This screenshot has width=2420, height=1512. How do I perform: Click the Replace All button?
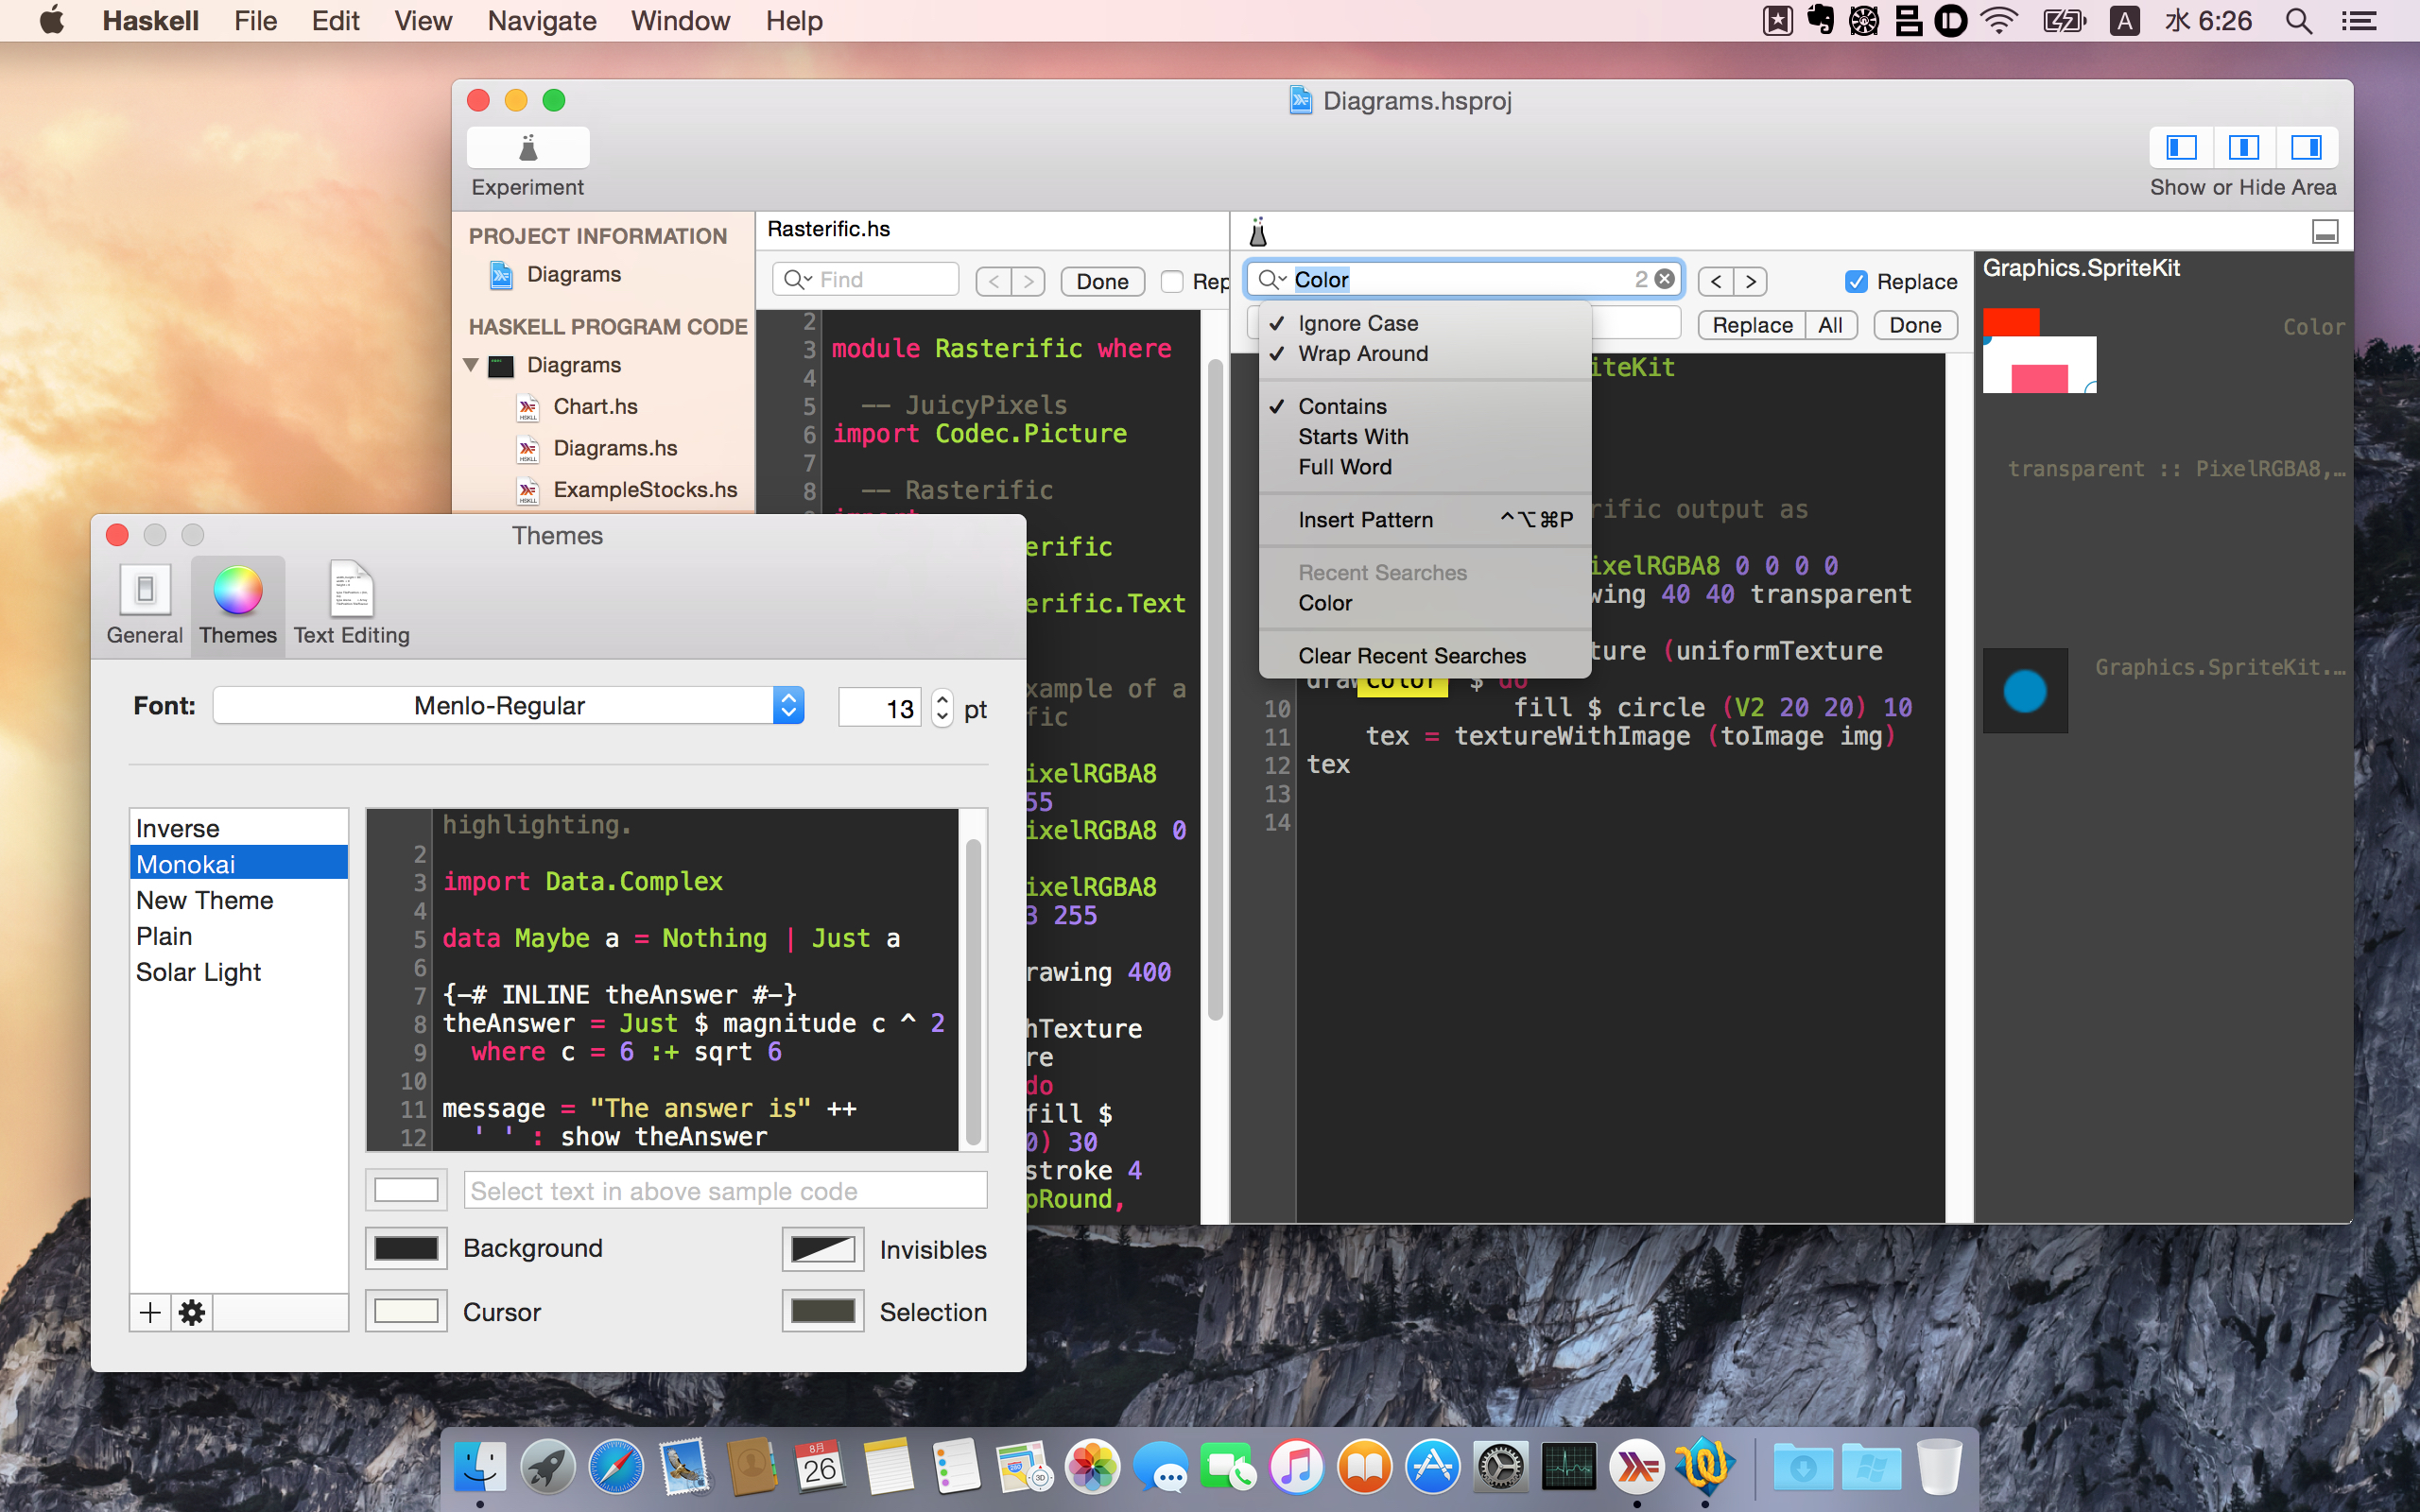tap(1830, 325)
